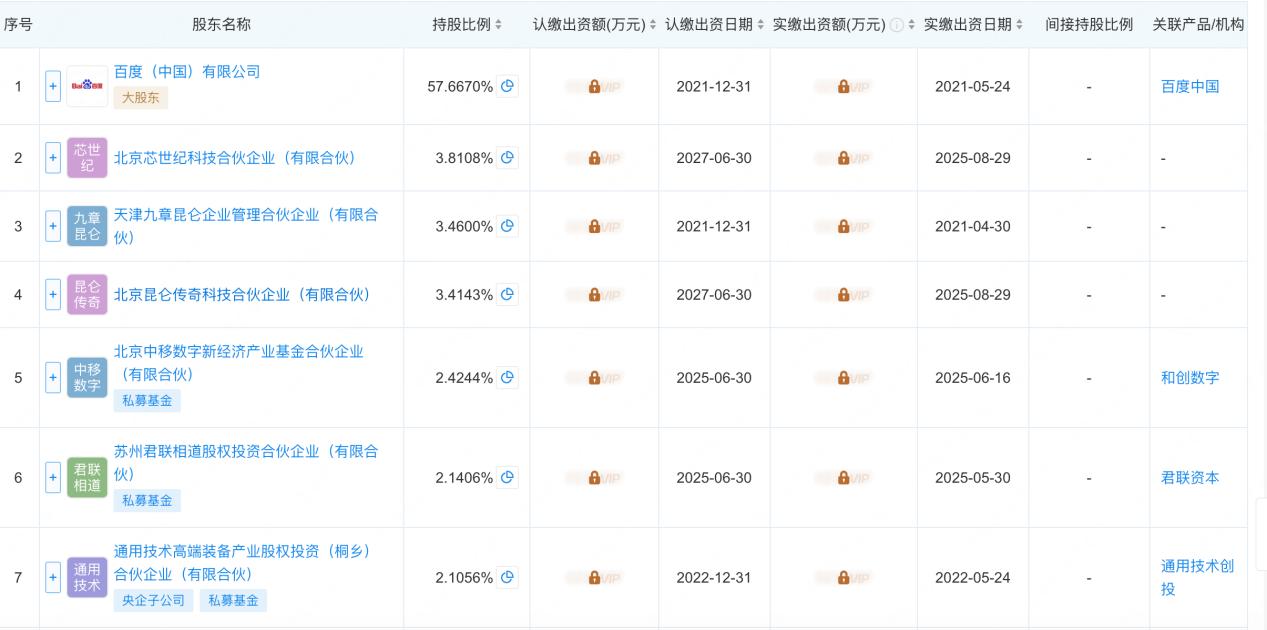This screenshot has height=630, width=1267.
Task: Open related product link 百度中国
Action: (1190, 86)
